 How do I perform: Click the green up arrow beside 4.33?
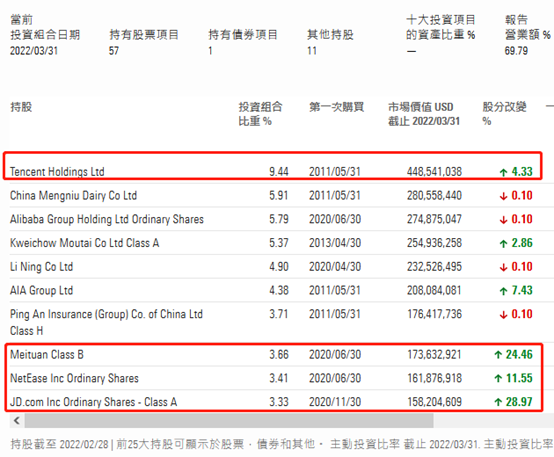[x=503, y=172]
